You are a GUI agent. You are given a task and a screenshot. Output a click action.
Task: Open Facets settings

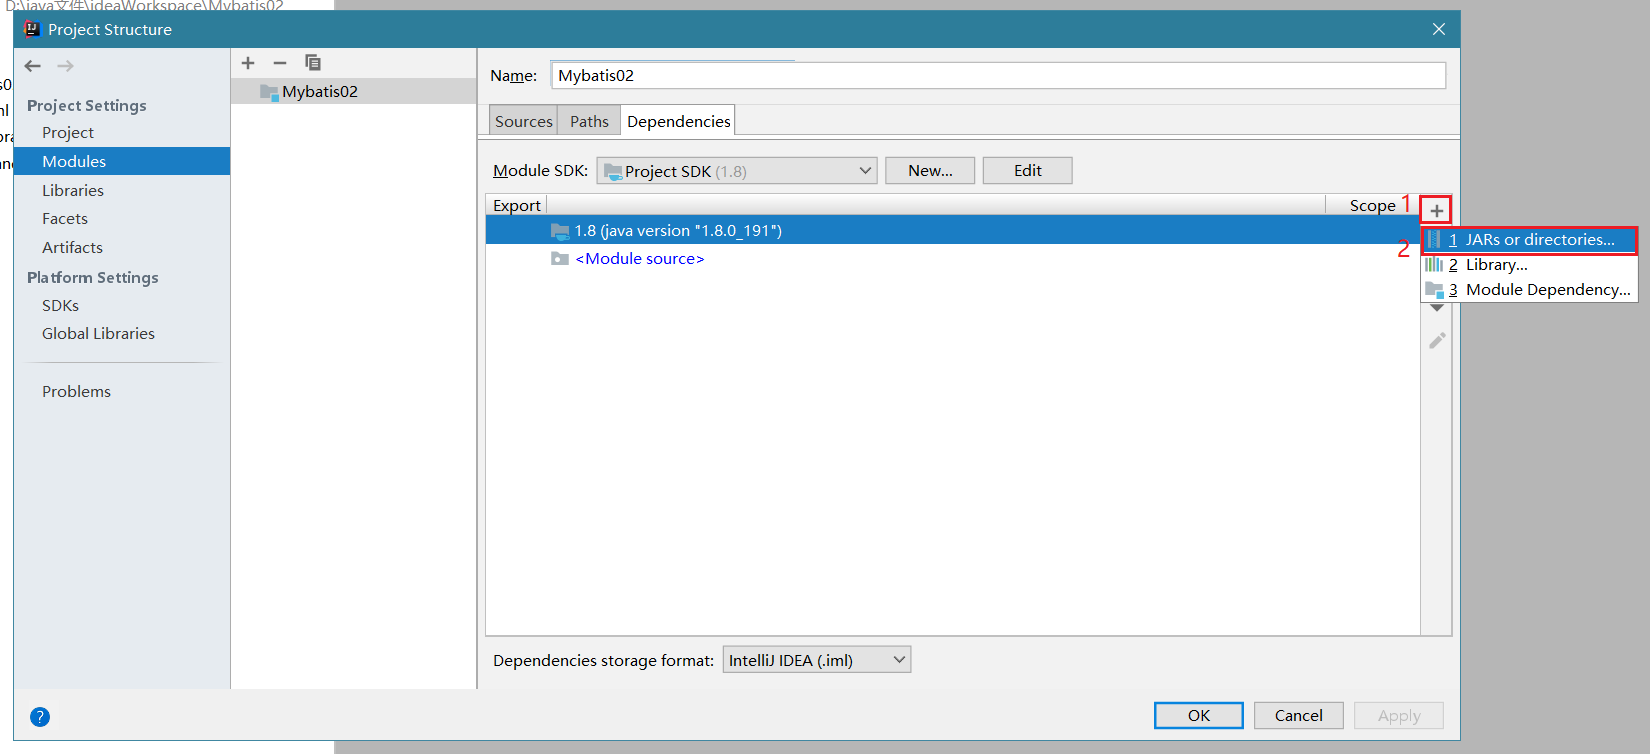click(65, 218)
